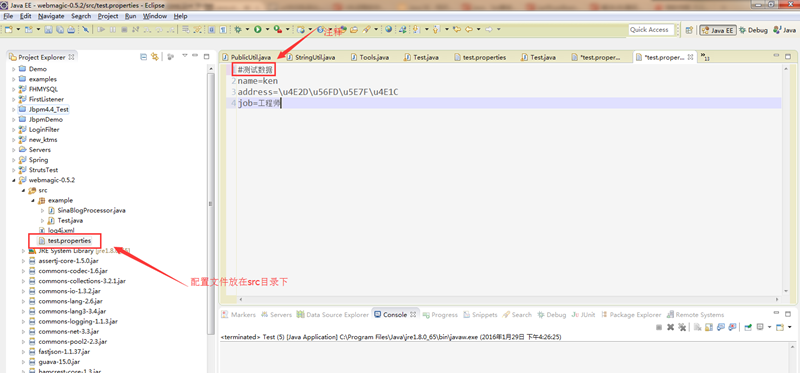This screenshot has height=373, width=800.
Task: Open the Data Source Explorer tab
Action: [333, 315]
